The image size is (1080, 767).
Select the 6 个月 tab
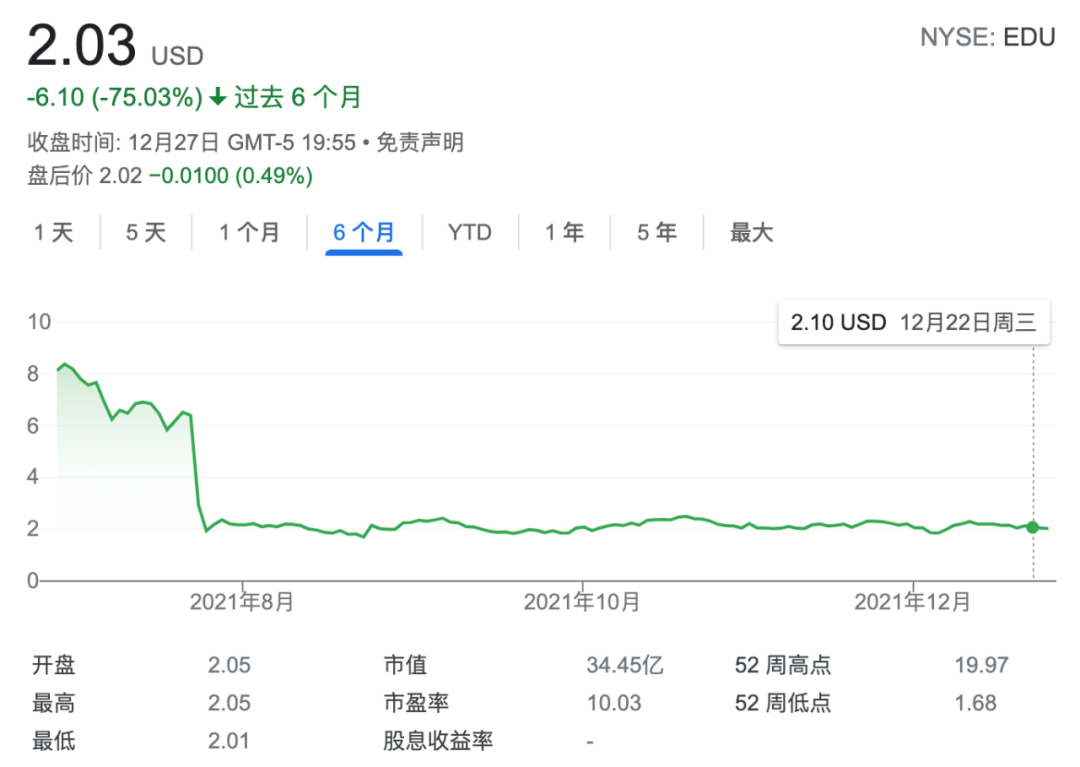coord(364,233)
